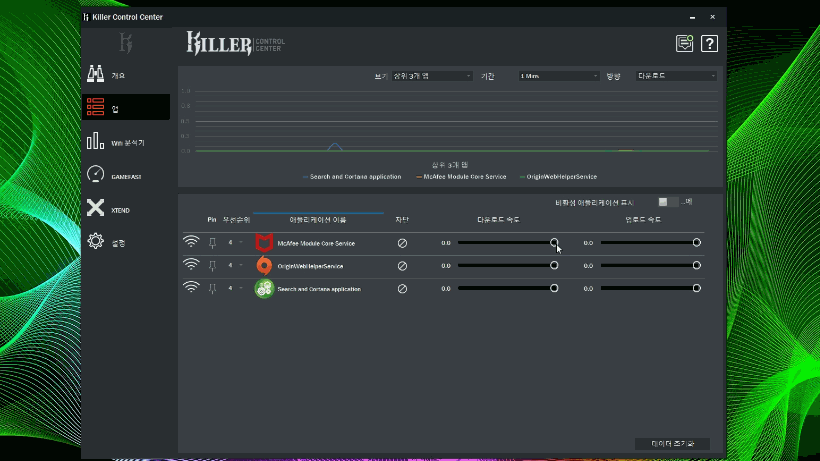The height and width of the screenshot is (461, 820).
Task: Click the WiFi icon for OriginWebHelperService
Action: coord(191,265)
